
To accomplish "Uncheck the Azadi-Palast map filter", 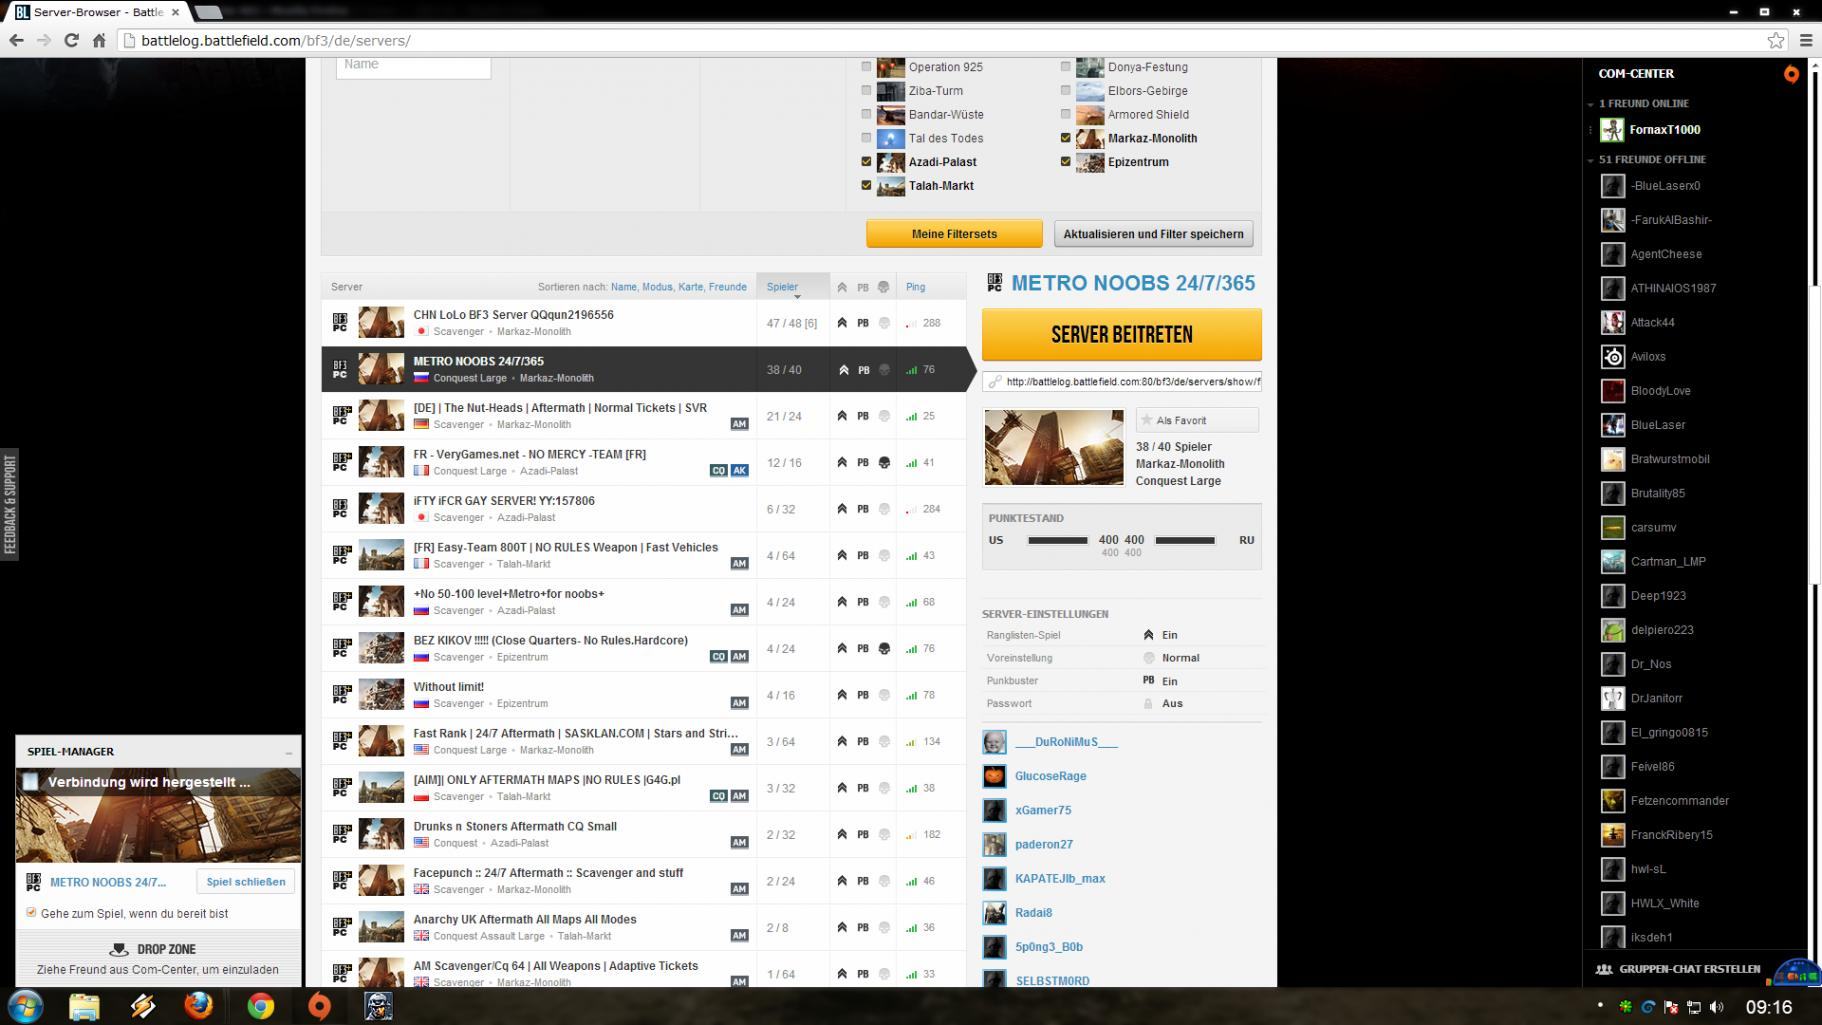I will (x=866, y=162).
